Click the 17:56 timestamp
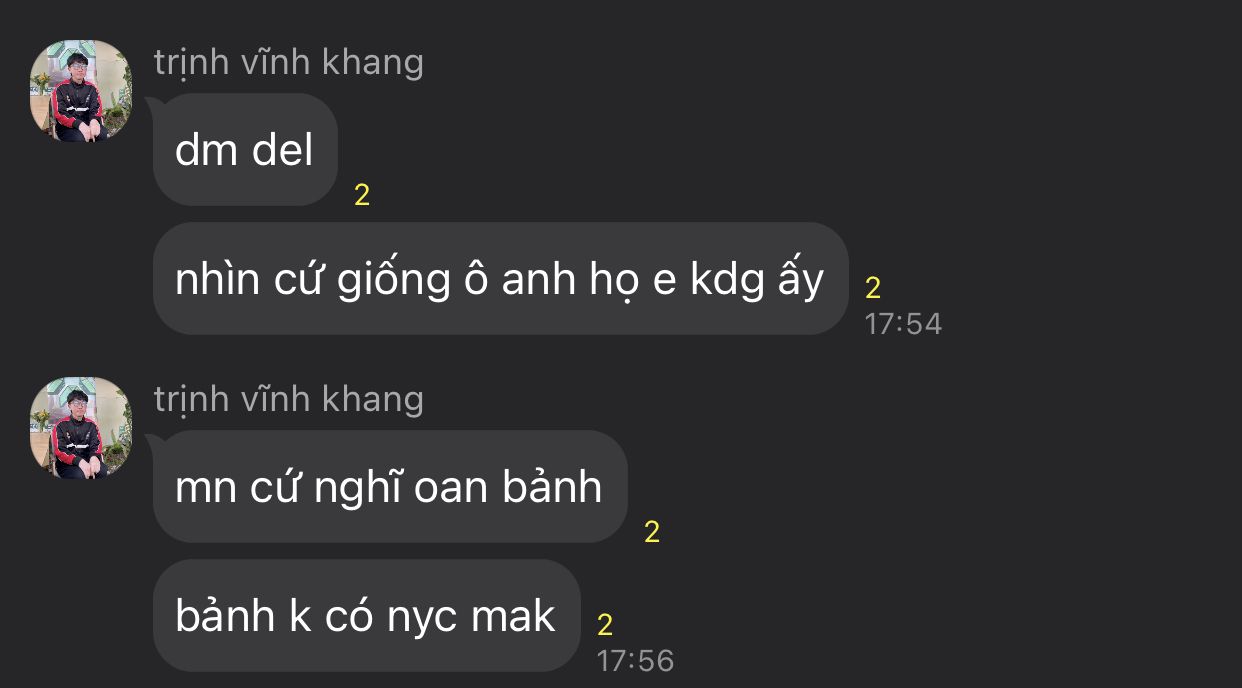 click(x=635, y=660)
